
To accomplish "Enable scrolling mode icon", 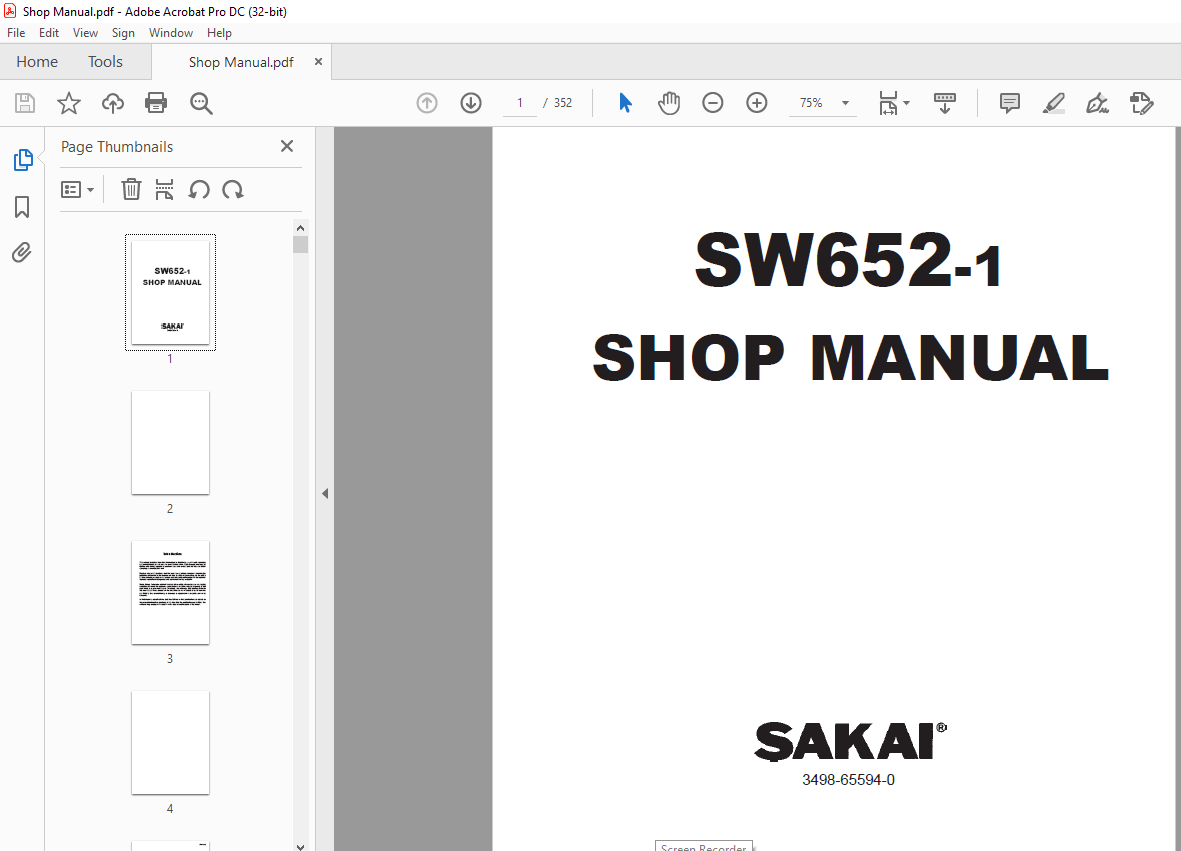I will point(944,103).
